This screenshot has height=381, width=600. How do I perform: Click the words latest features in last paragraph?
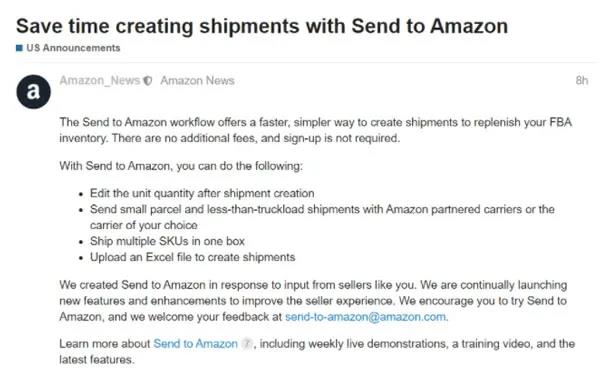coord(95,360)
